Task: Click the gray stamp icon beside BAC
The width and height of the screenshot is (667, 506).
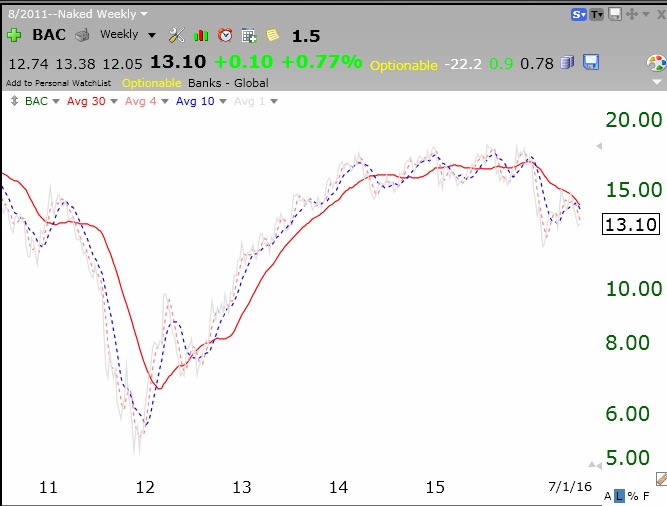Action: [x=83, y=35]
